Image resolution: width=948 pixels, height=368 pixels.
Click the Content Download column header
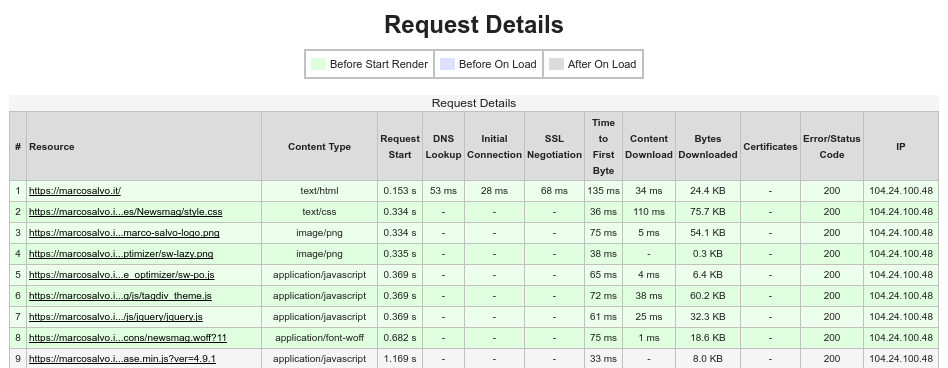pos(649,147)
